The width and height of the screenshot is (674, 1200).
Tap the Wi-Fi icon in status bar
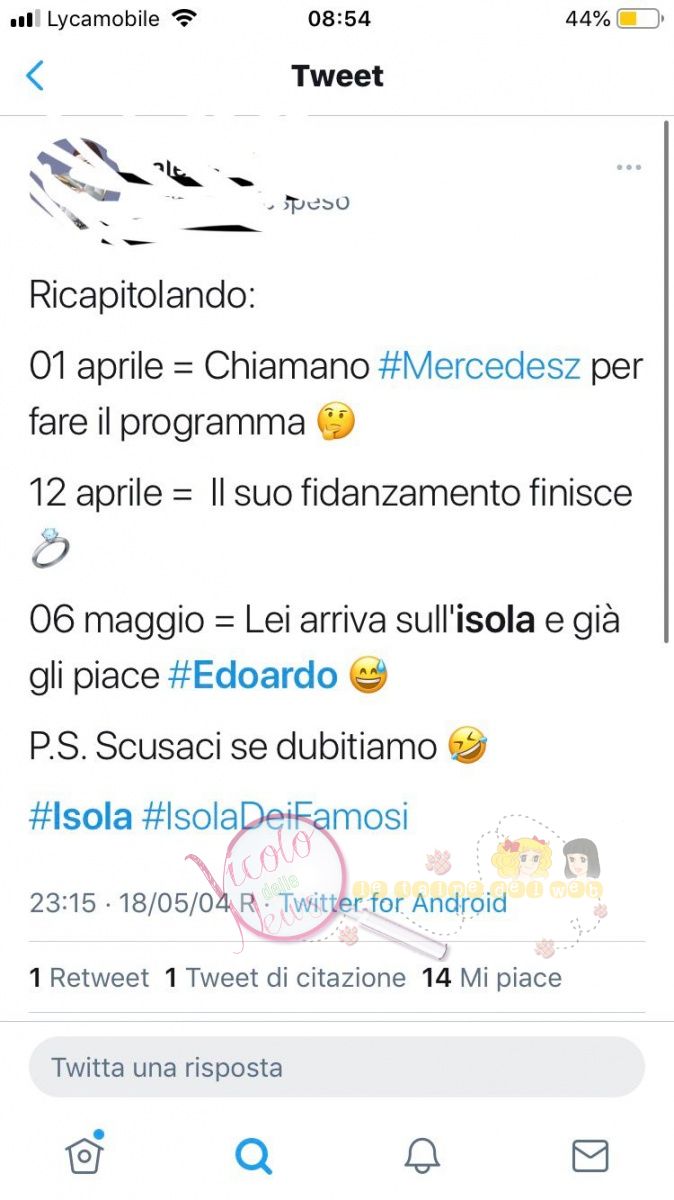click(184, 18)
